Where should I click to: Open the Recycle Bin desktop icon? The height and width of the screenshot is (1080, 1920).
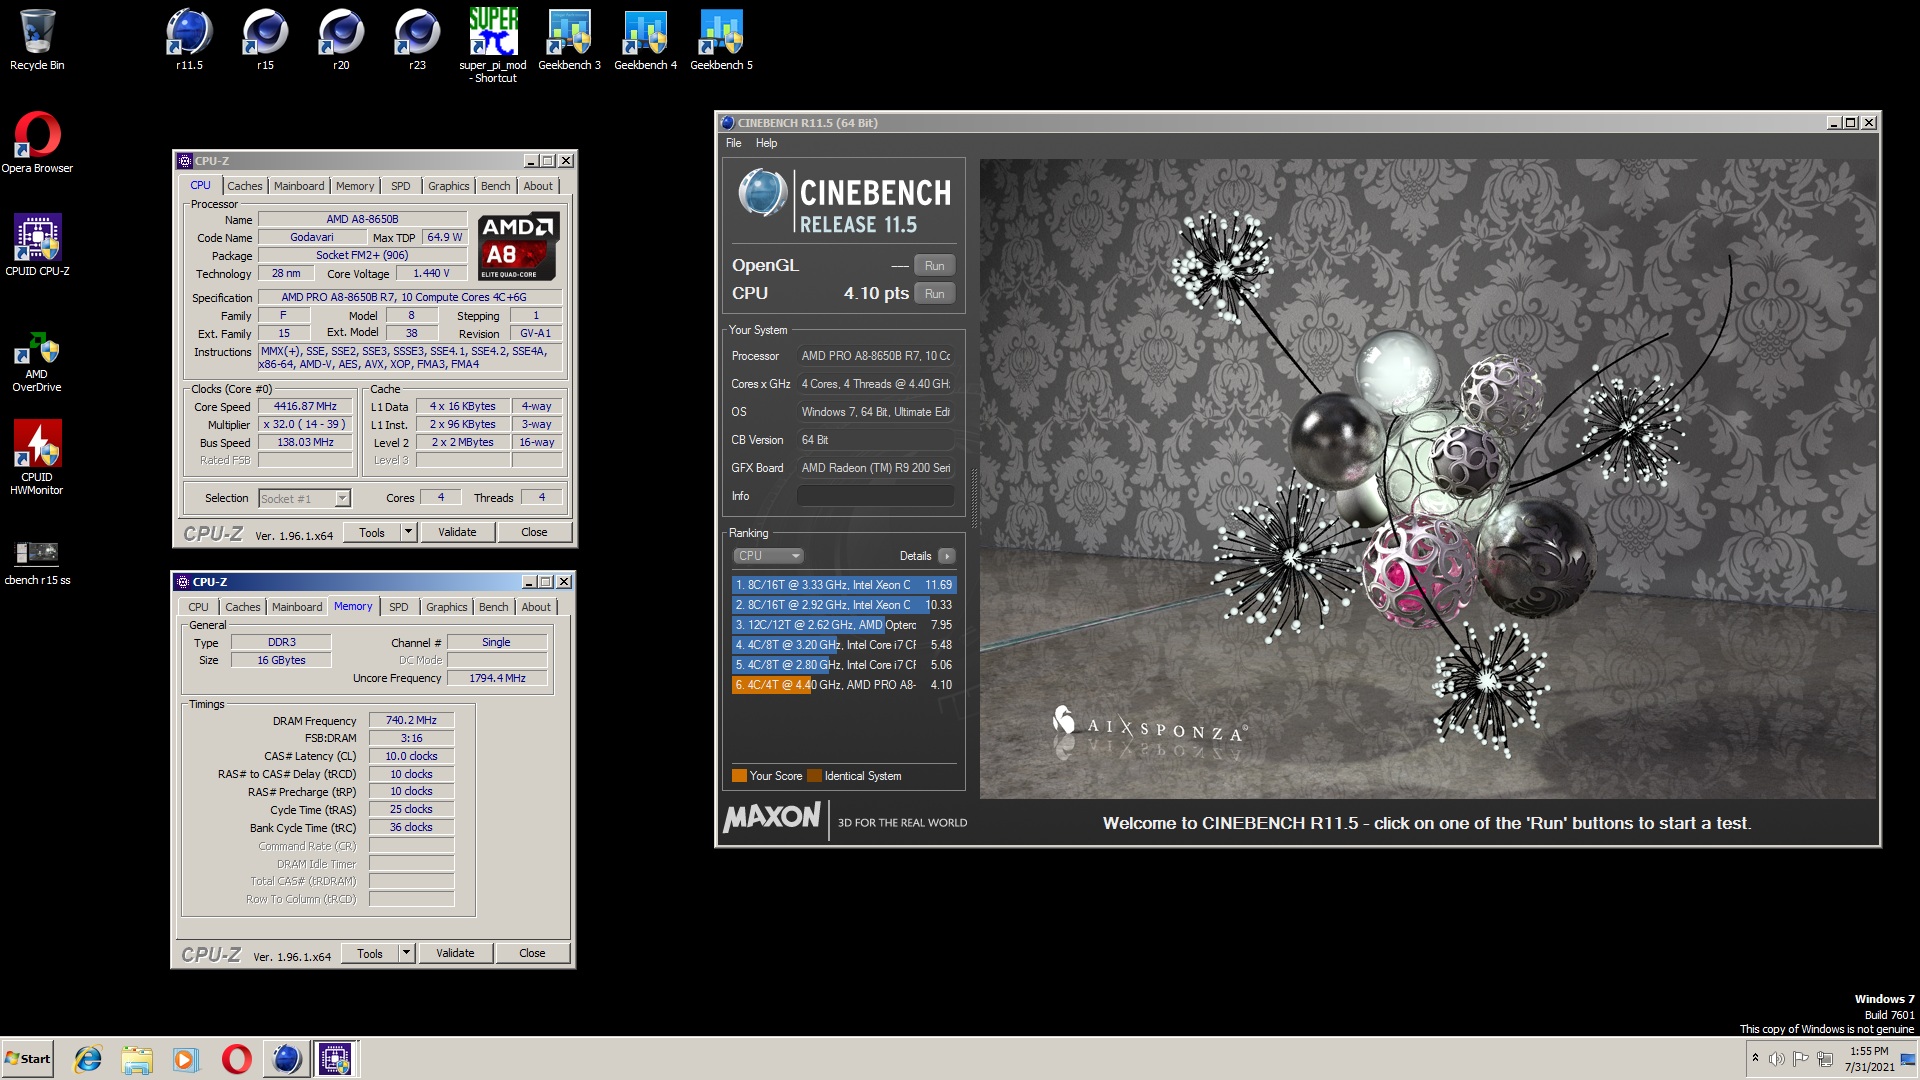pos(37,40)
